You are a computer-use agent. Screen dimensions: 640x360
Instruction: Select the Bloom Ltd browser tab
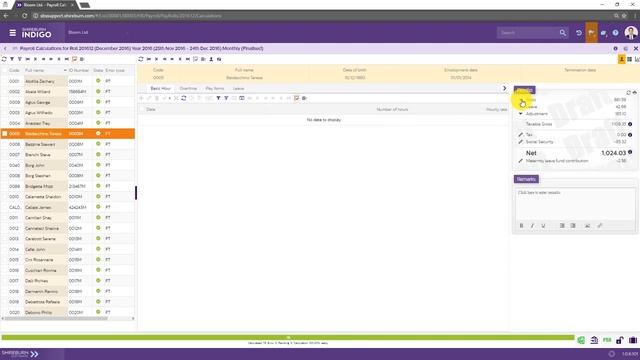coord(45,5)
